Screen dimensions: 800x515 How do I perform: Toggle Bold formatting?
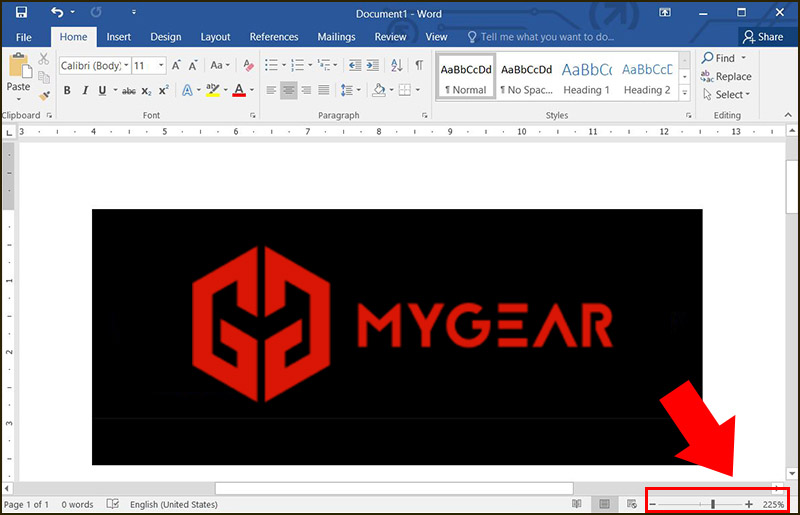(67, 90)
